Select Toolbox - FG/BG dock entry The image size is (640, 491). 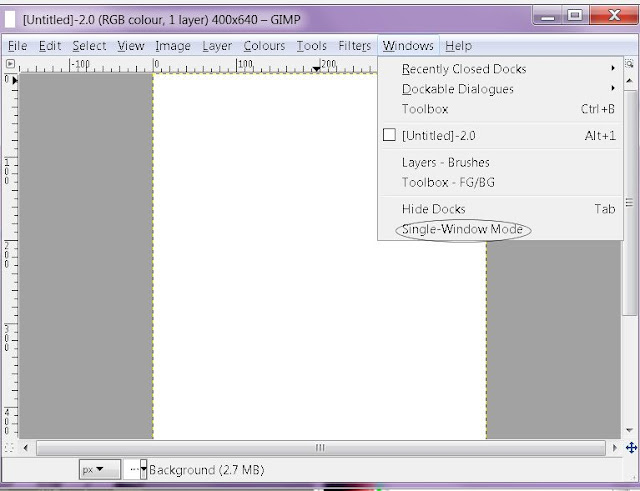click(x=501, y=182)
